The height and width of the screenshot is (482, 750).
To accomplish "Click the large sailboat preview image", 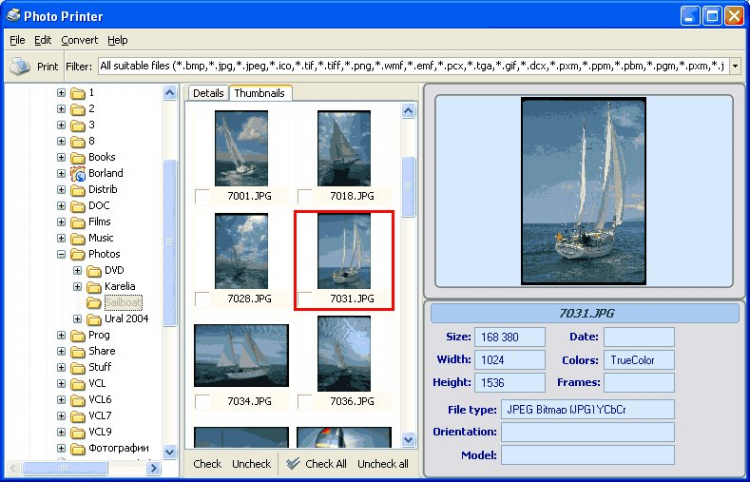I will (583, 191).
